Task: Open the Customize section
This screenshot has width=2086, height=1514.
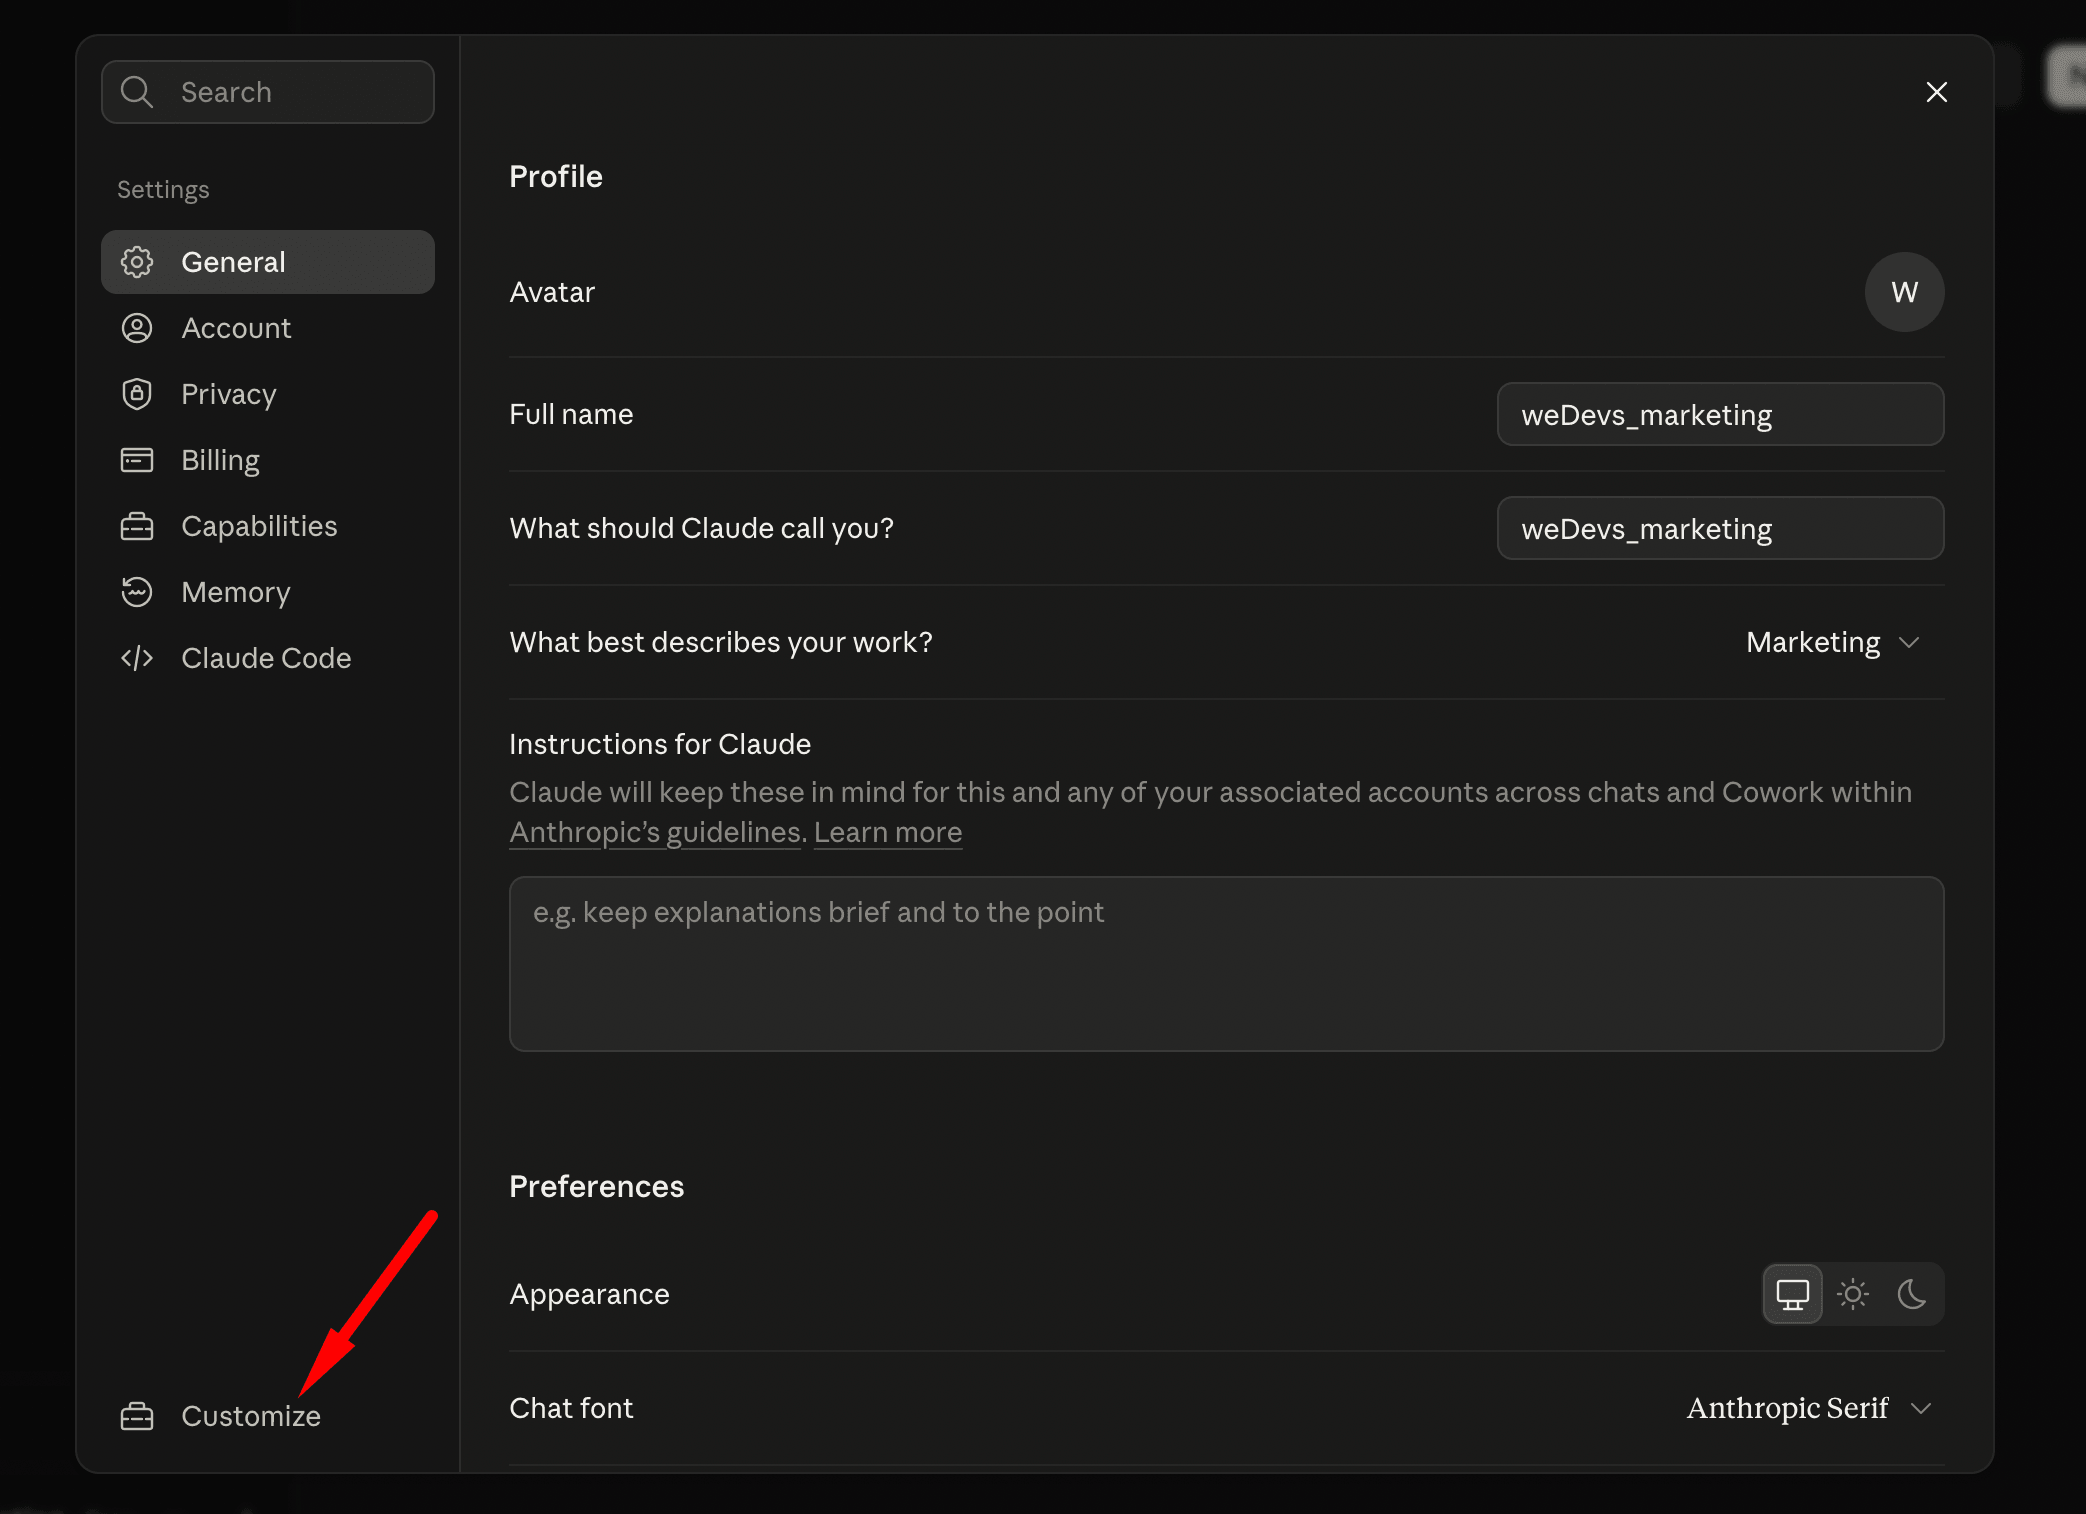Action: (268, 1416)
